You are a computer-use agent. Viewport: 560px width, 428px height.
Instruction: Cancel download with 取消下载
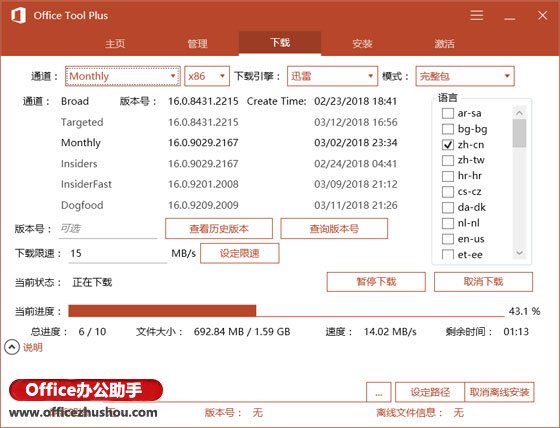[483, 282]
